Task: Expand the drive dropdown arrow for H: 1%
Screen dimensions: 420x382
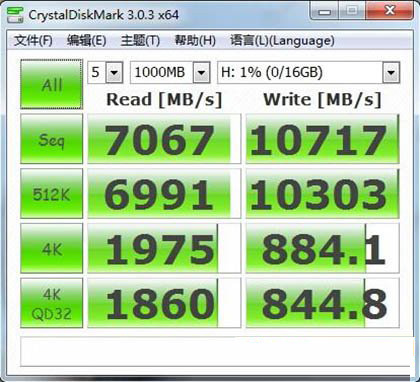Action: coord(391,72)
